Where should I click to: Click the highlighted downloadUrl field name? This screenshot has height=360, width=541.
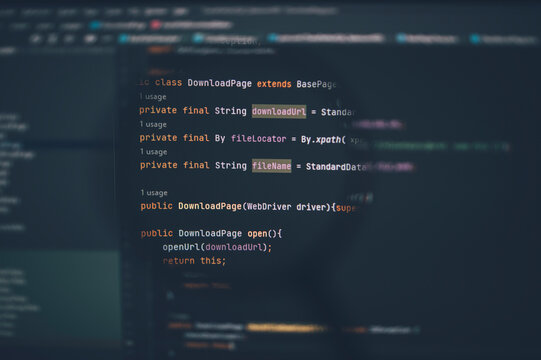[279, 111]
